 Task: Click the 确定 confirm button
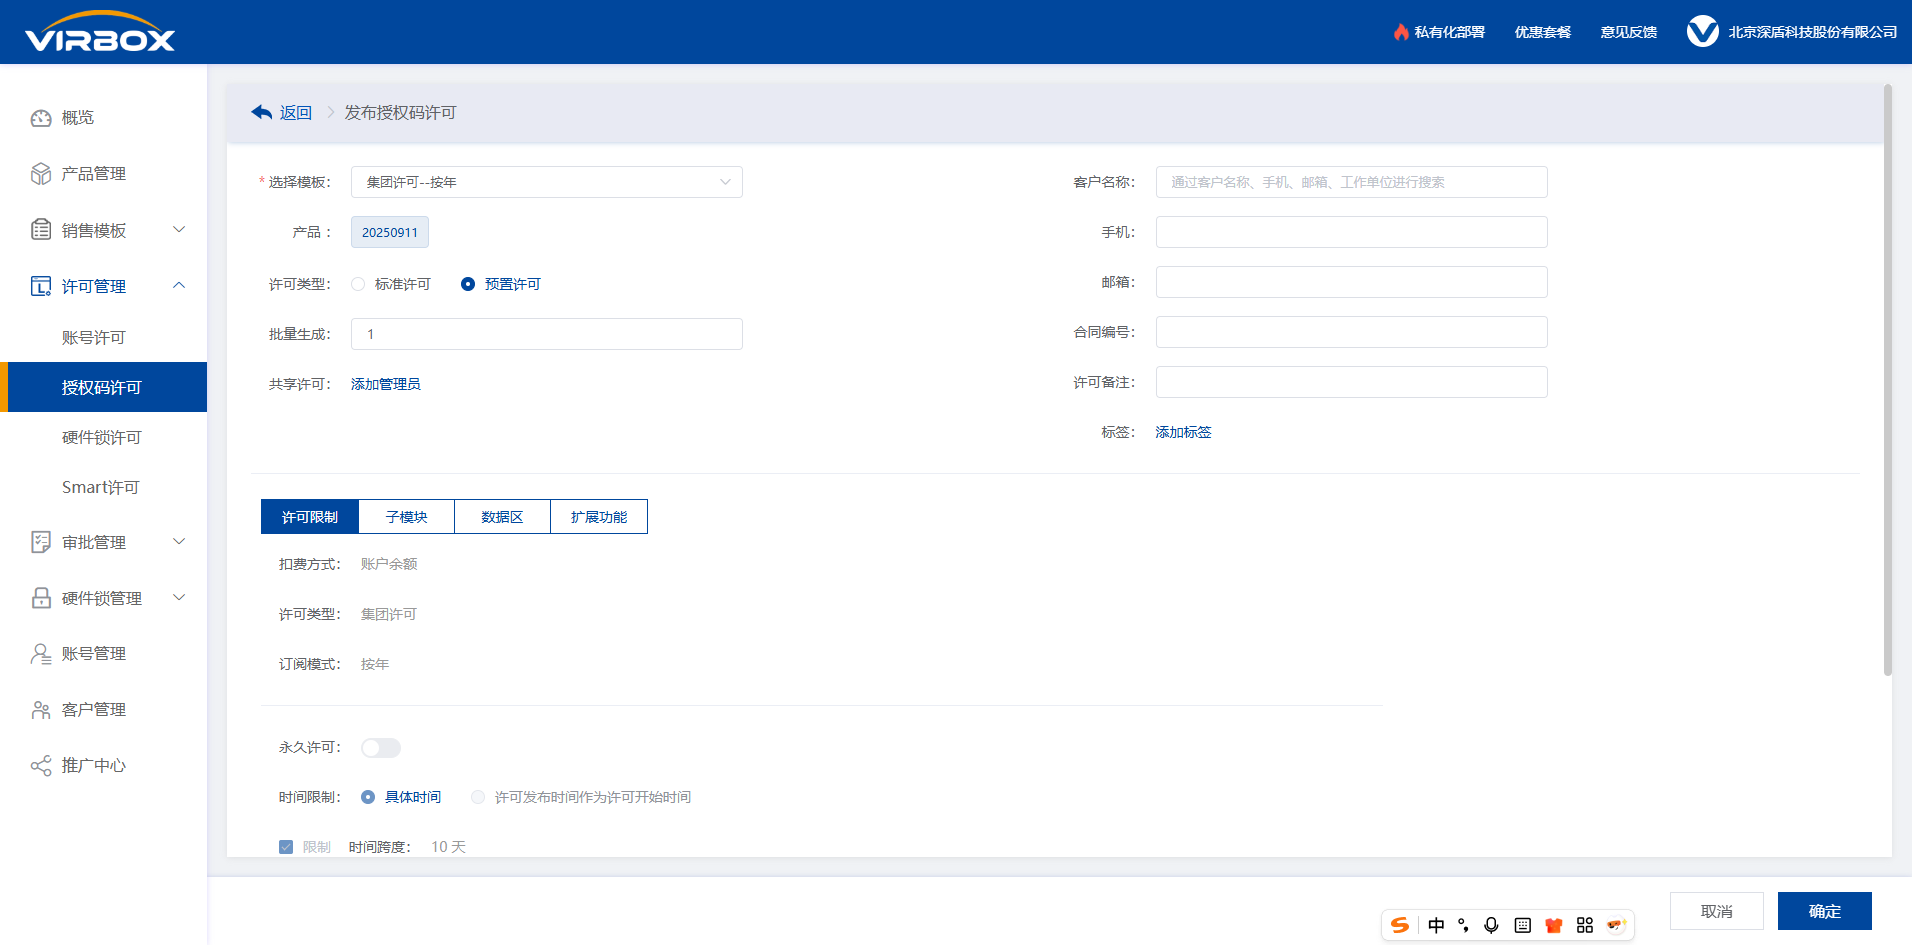point(1825,911)
